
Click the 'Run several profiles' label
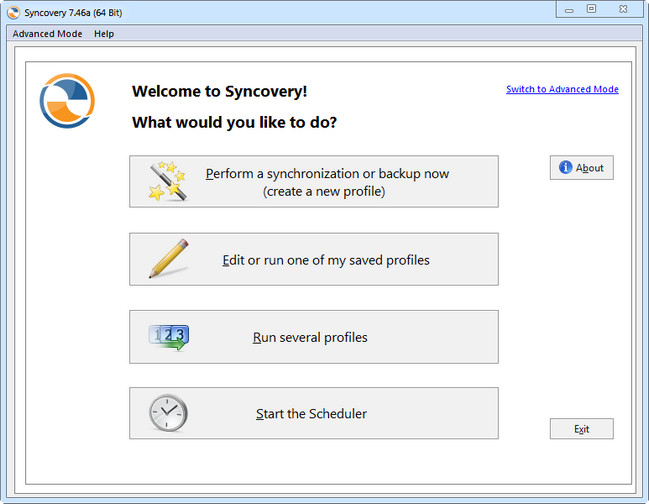click(x=310, y=338)
